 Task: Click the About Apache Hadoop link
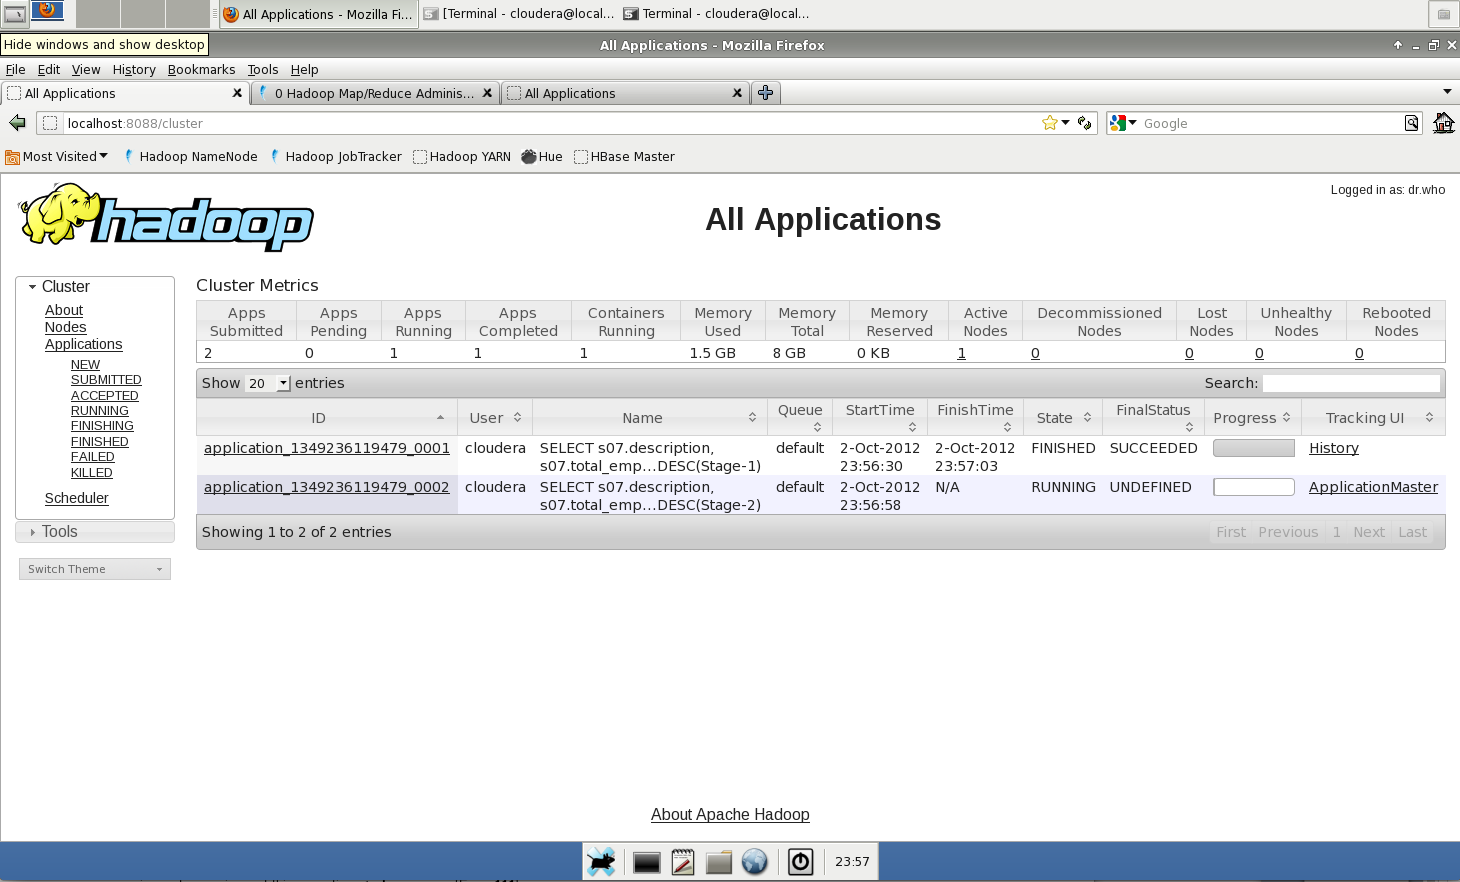pyautogui.click(x=730, y=815)
